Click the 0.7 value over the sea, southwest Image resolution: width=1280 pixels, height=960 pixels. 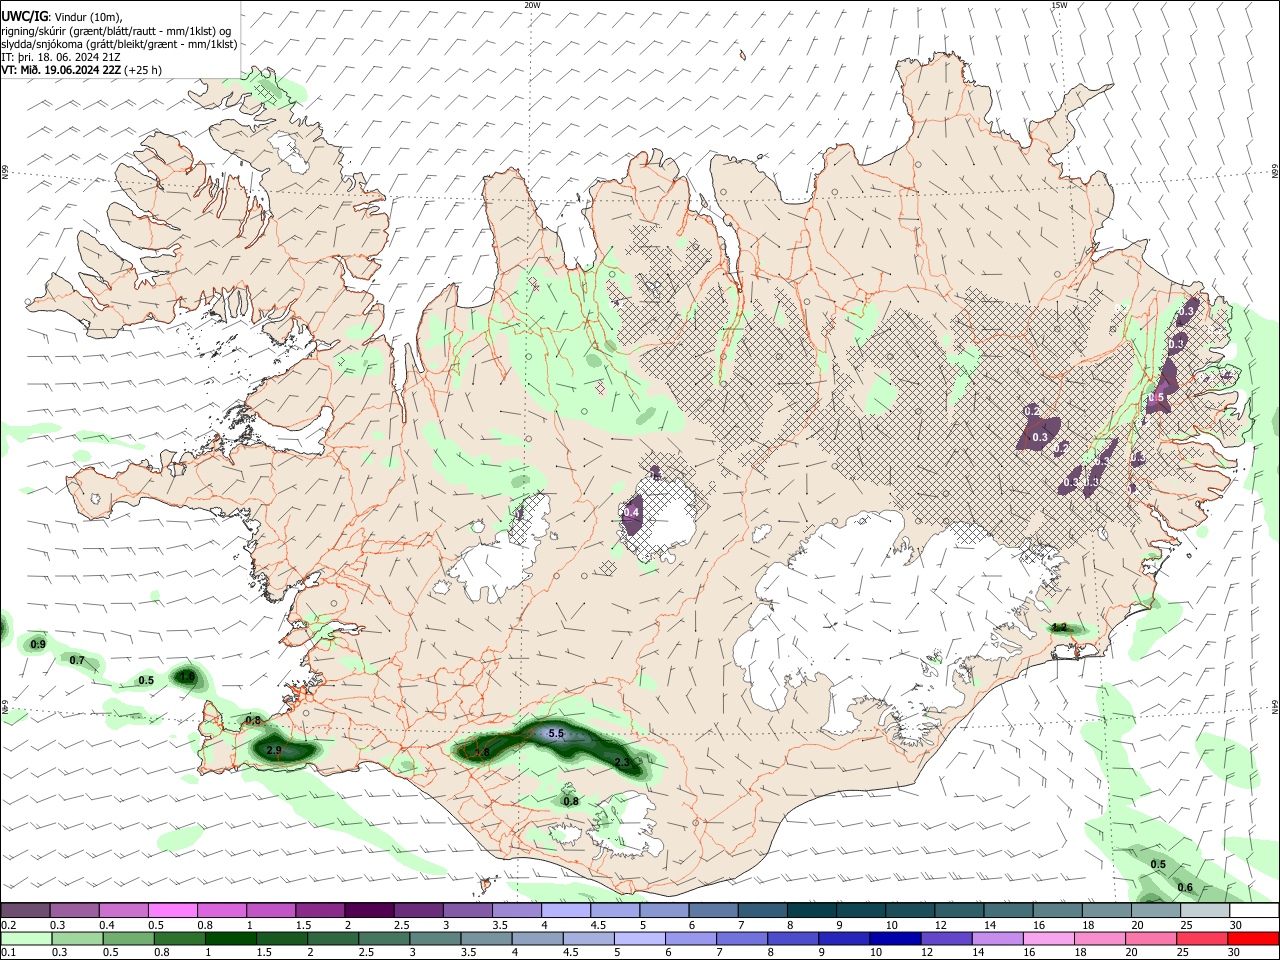tap(77, 661)
